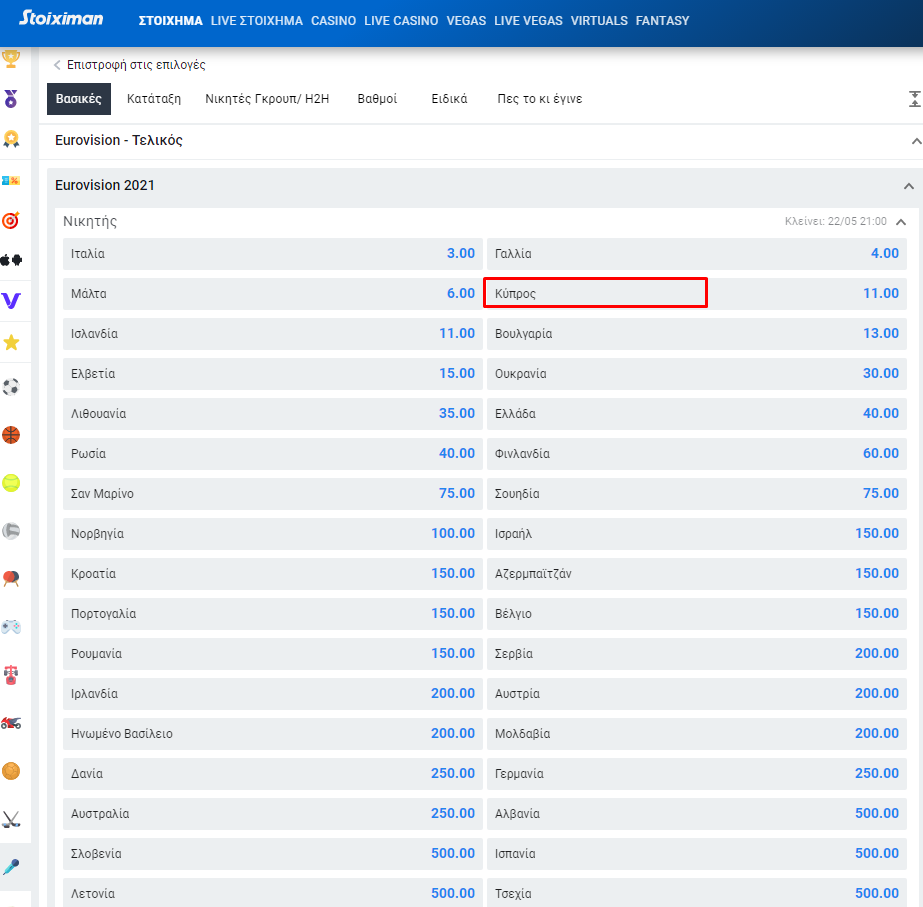Viewport: 923px width, 907px height.
Task: Pick Βουλγαρία at odds 13.00
Action: pos(697,334)
